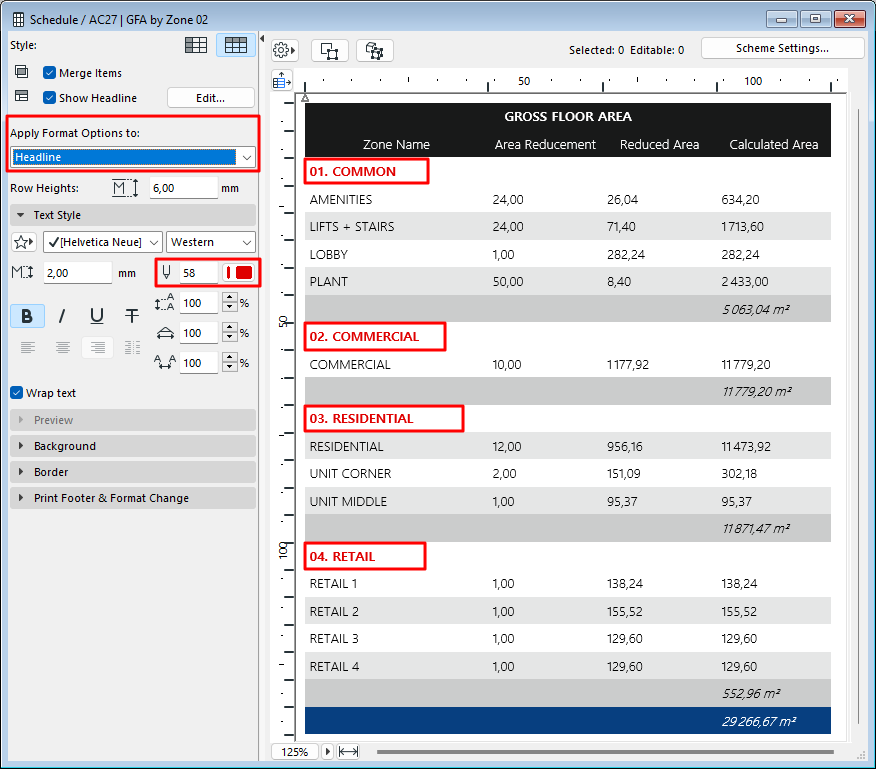Viewport: 876px width, 769px height.
Task: Click the Scheme Settings button
Action: tap(782, 48)
